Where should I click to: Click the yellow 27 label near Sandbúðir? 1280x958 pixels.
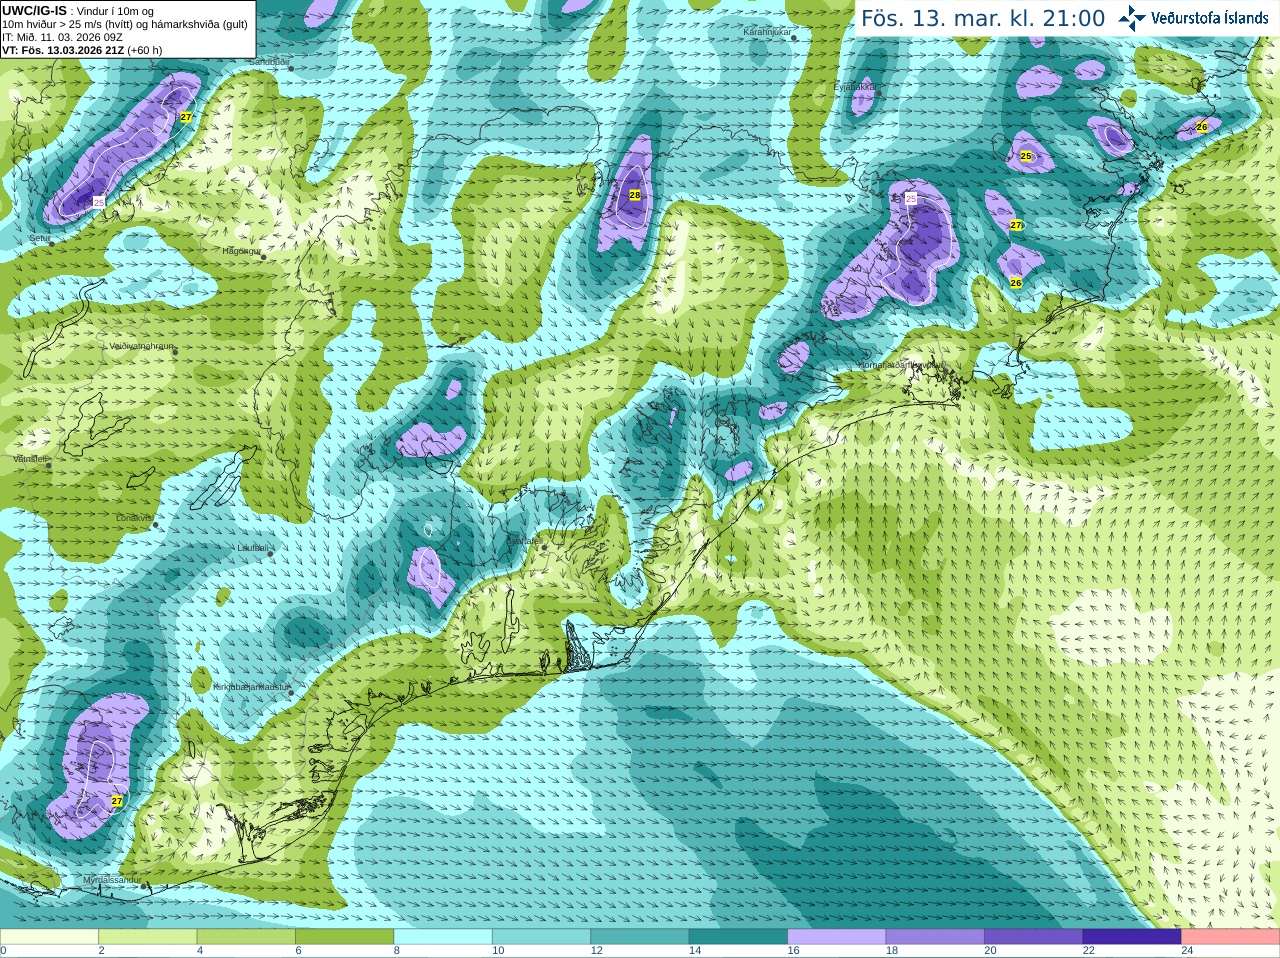(186, 117)
